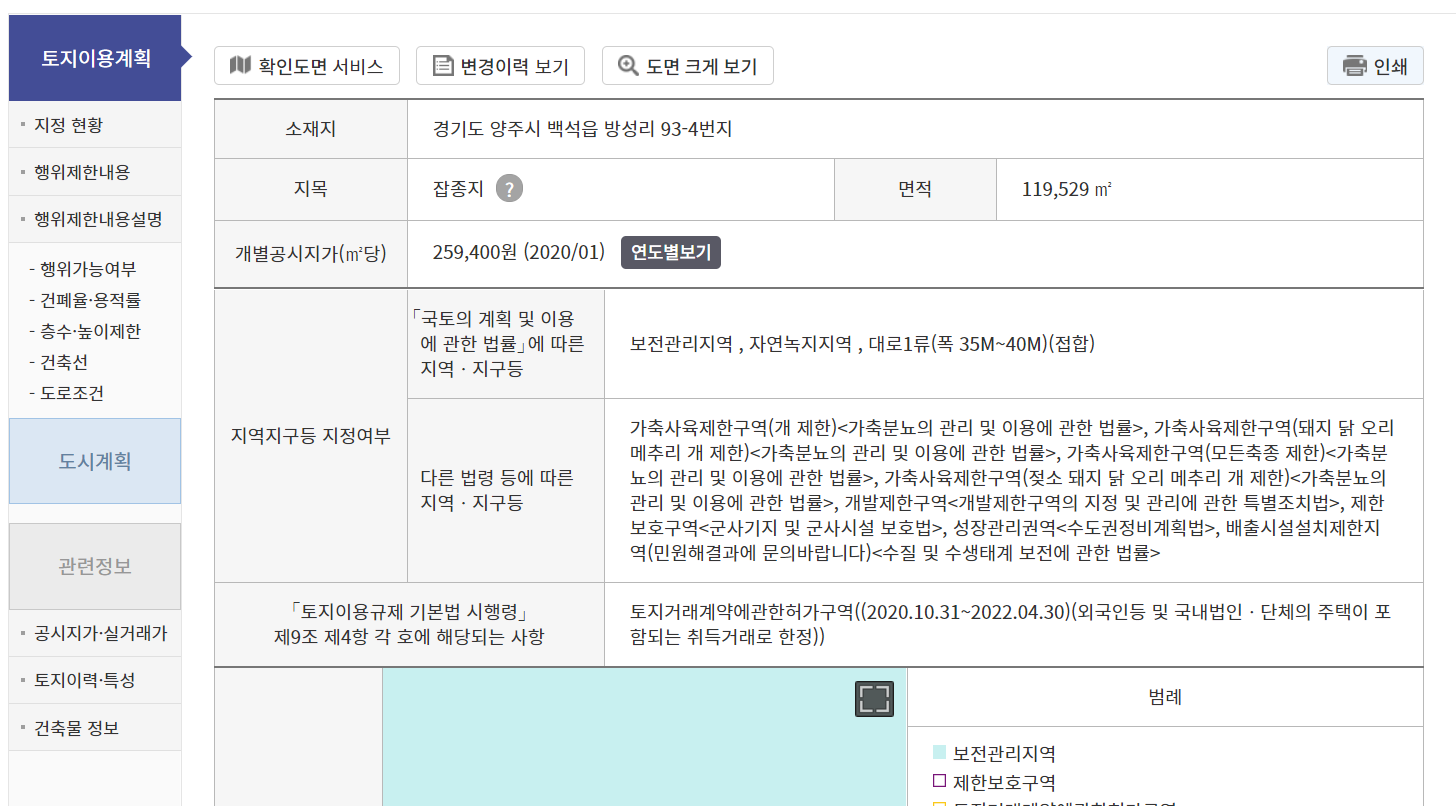Select the 토지이용계획 tab

point(96,58)
